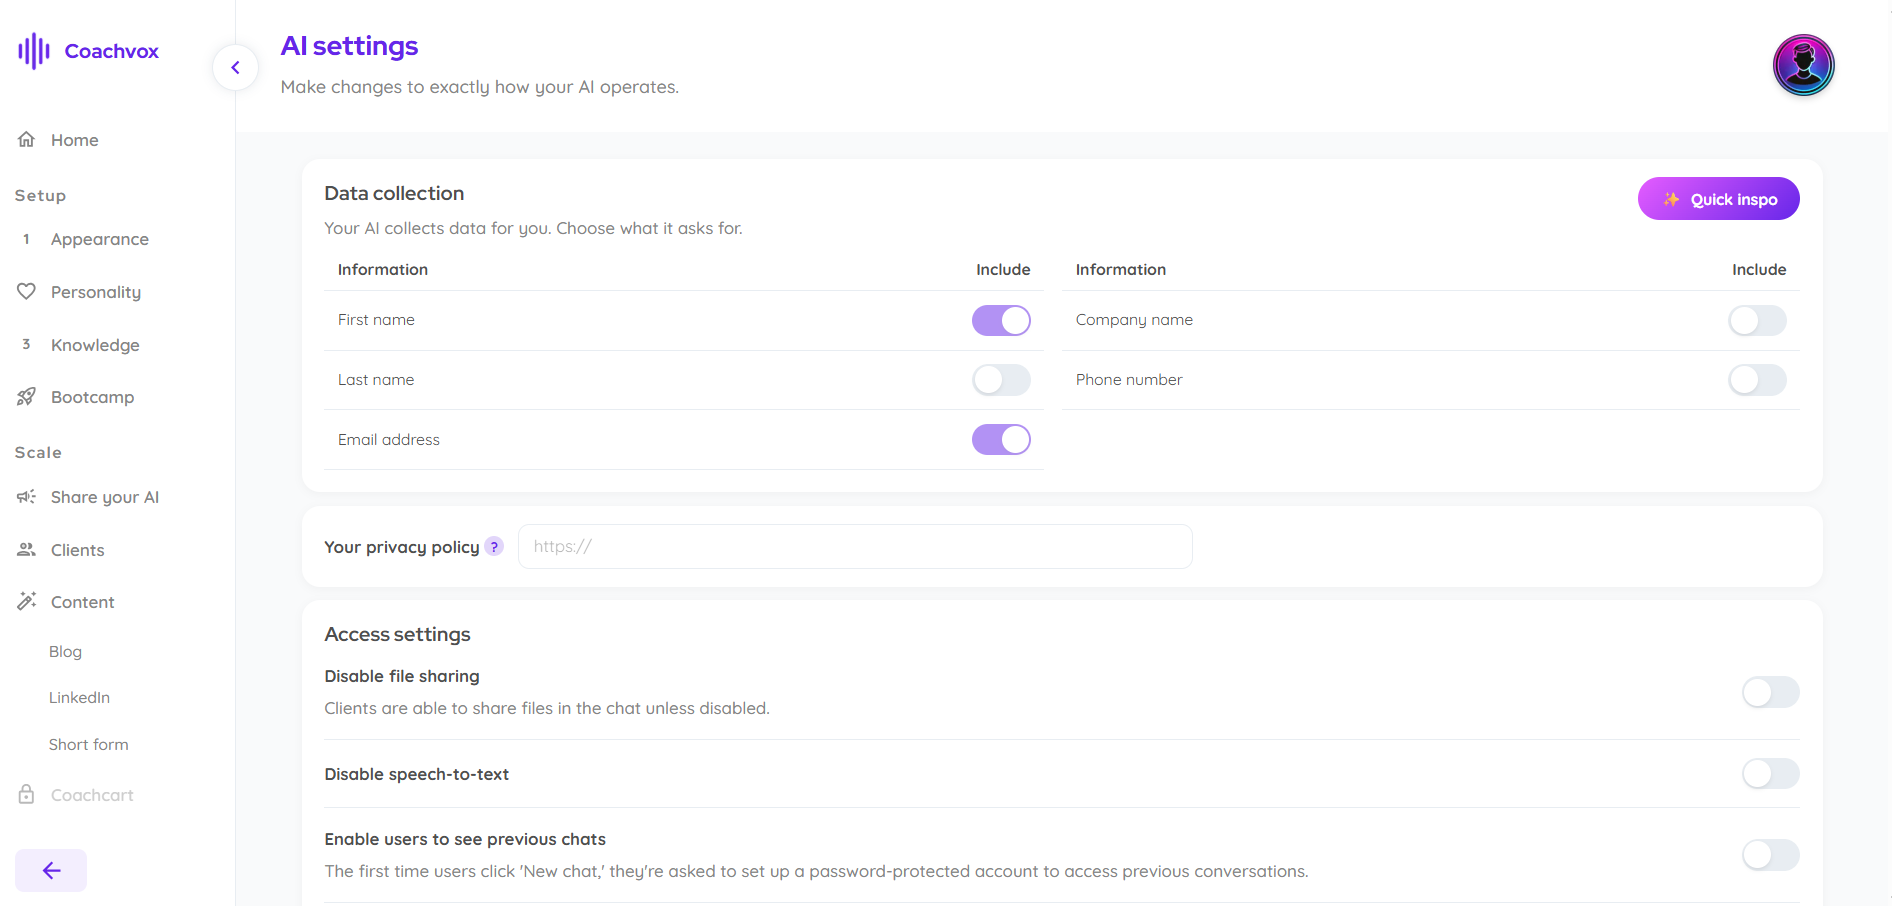The height and width of the screenshot is (906, 1892).
Task: Click the Quick inspo button
Action: (x=1718, y=199)
